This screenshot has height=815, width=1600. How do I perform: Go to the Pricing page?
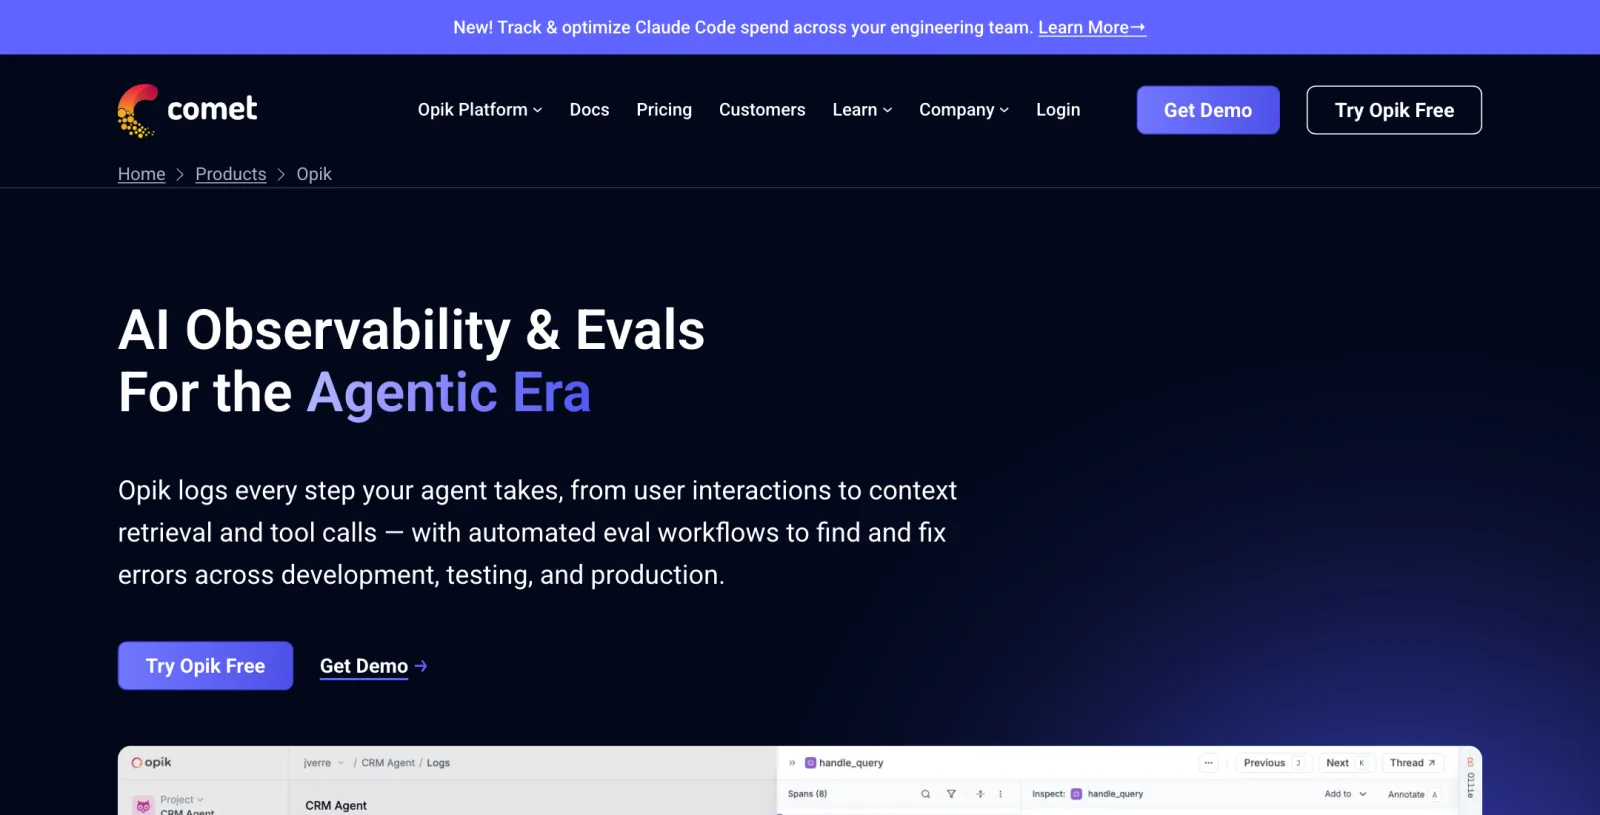[664, 110]
